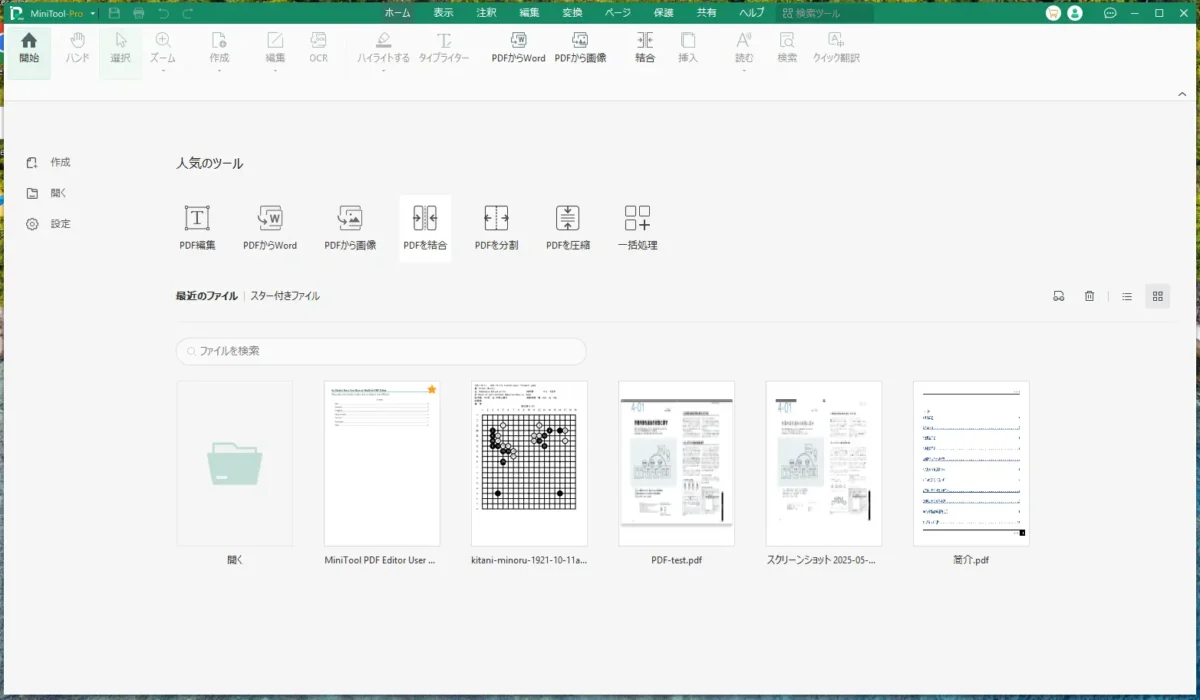
Task: Click the clean-up icon beside trash
Action: pyautogui.click(x=1058, y=296)
